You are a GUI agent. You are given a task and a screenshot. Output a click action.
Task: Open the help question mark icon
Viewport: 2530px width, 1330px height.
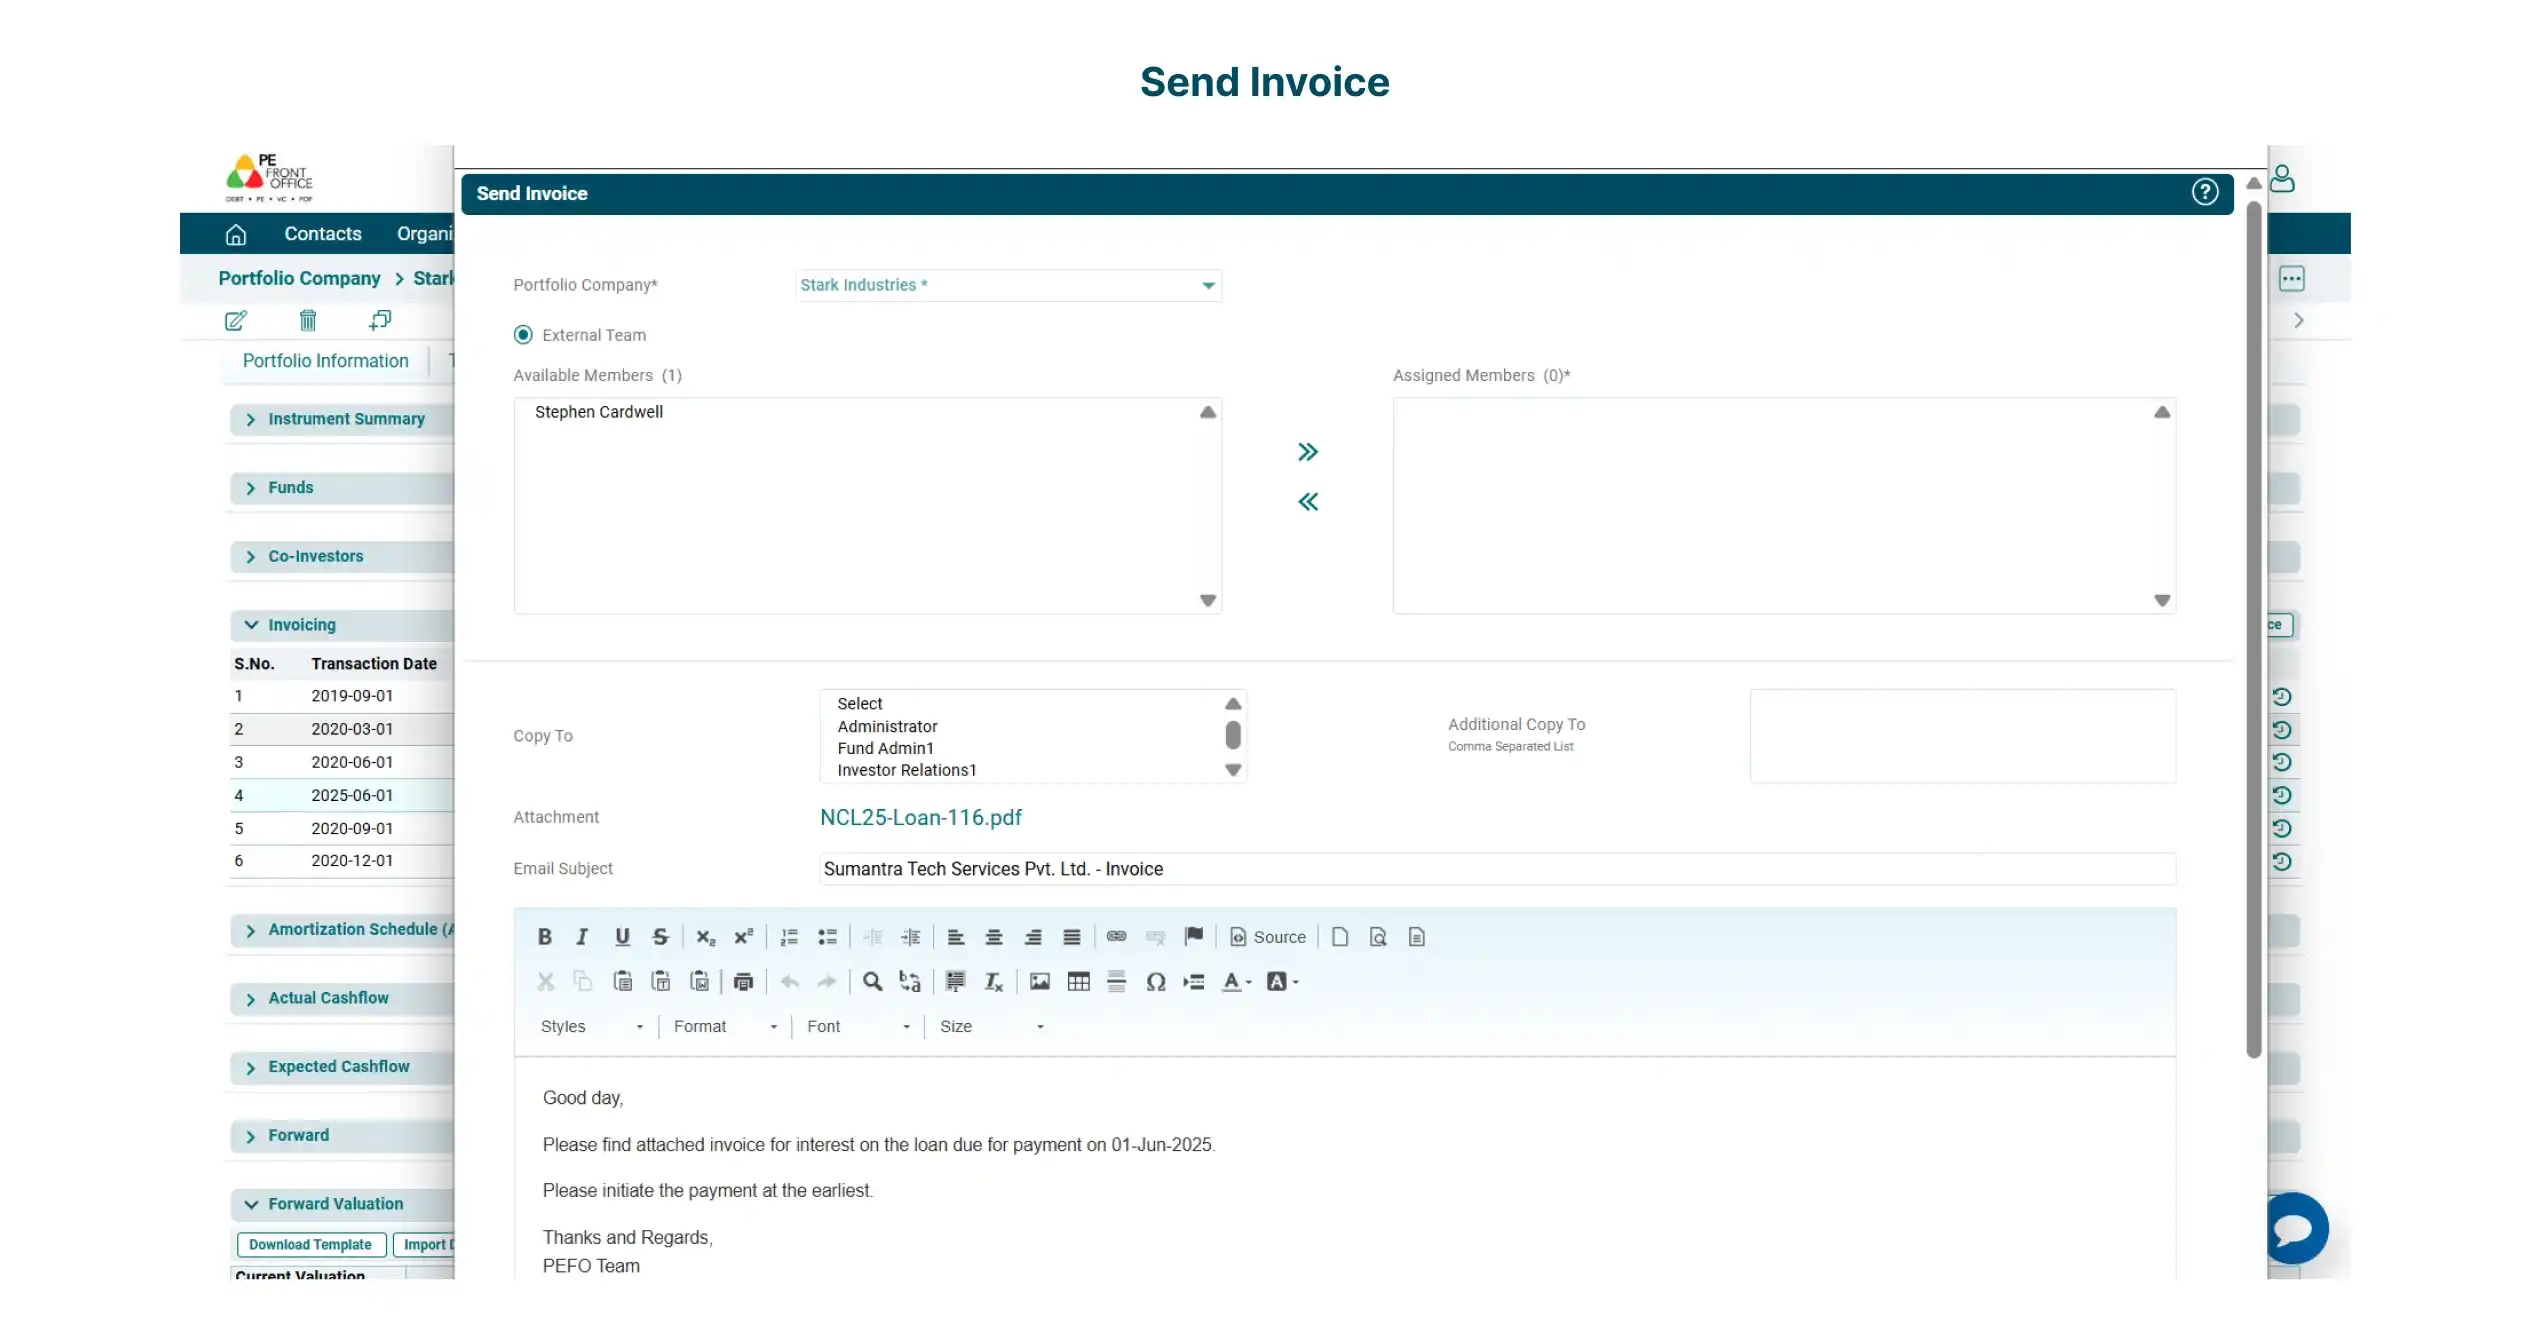point(2204,192)
